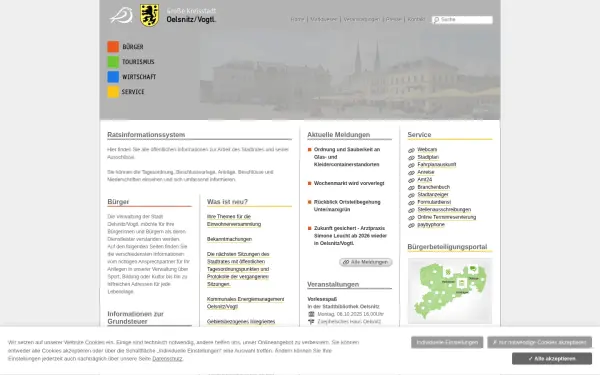Open the Vorlesespaß event title
600x375 pixels.
322,299
